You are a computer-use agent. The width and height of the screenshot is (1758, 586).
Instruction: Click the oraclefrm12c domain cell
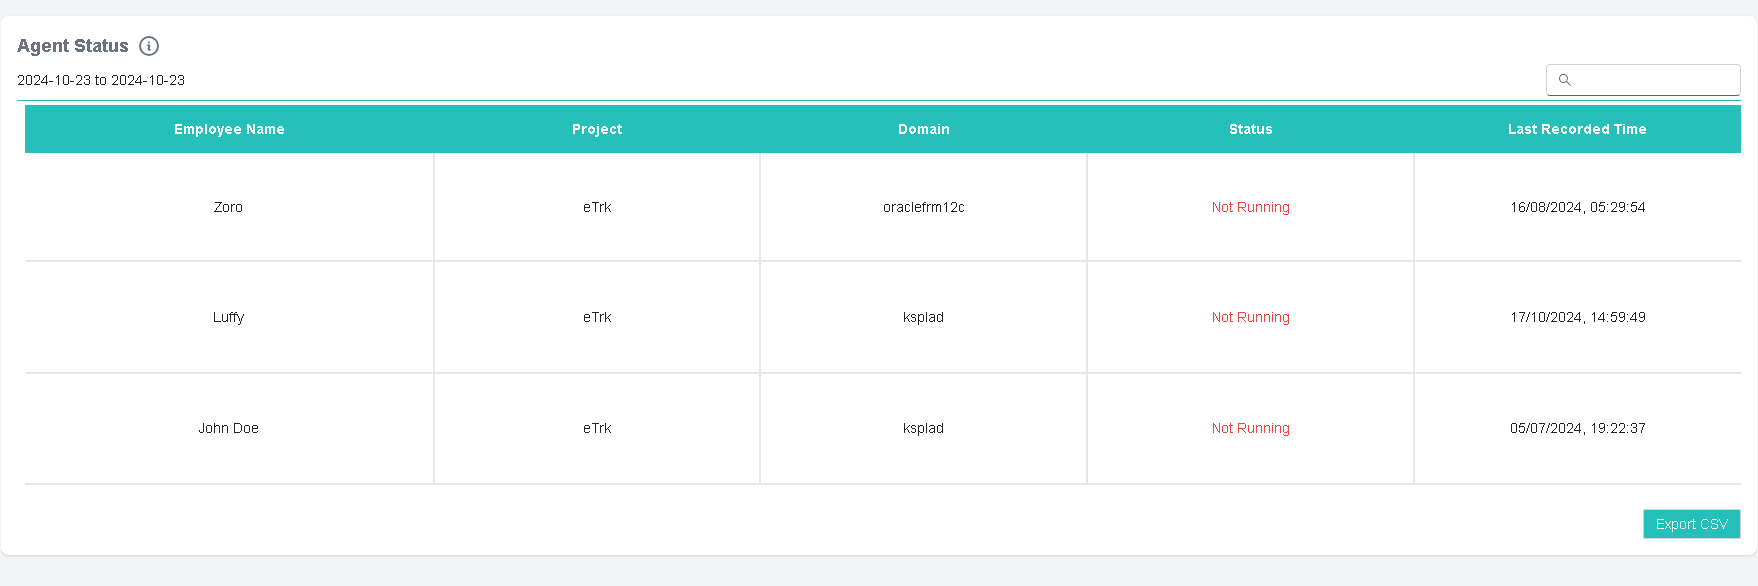click(x=923, y=207)
